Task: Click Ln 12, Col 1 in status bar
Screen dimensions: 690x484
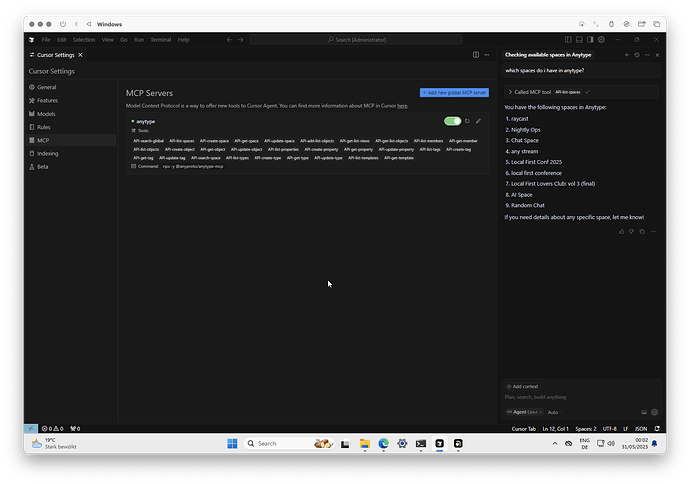Action: (x=555, y=429)
